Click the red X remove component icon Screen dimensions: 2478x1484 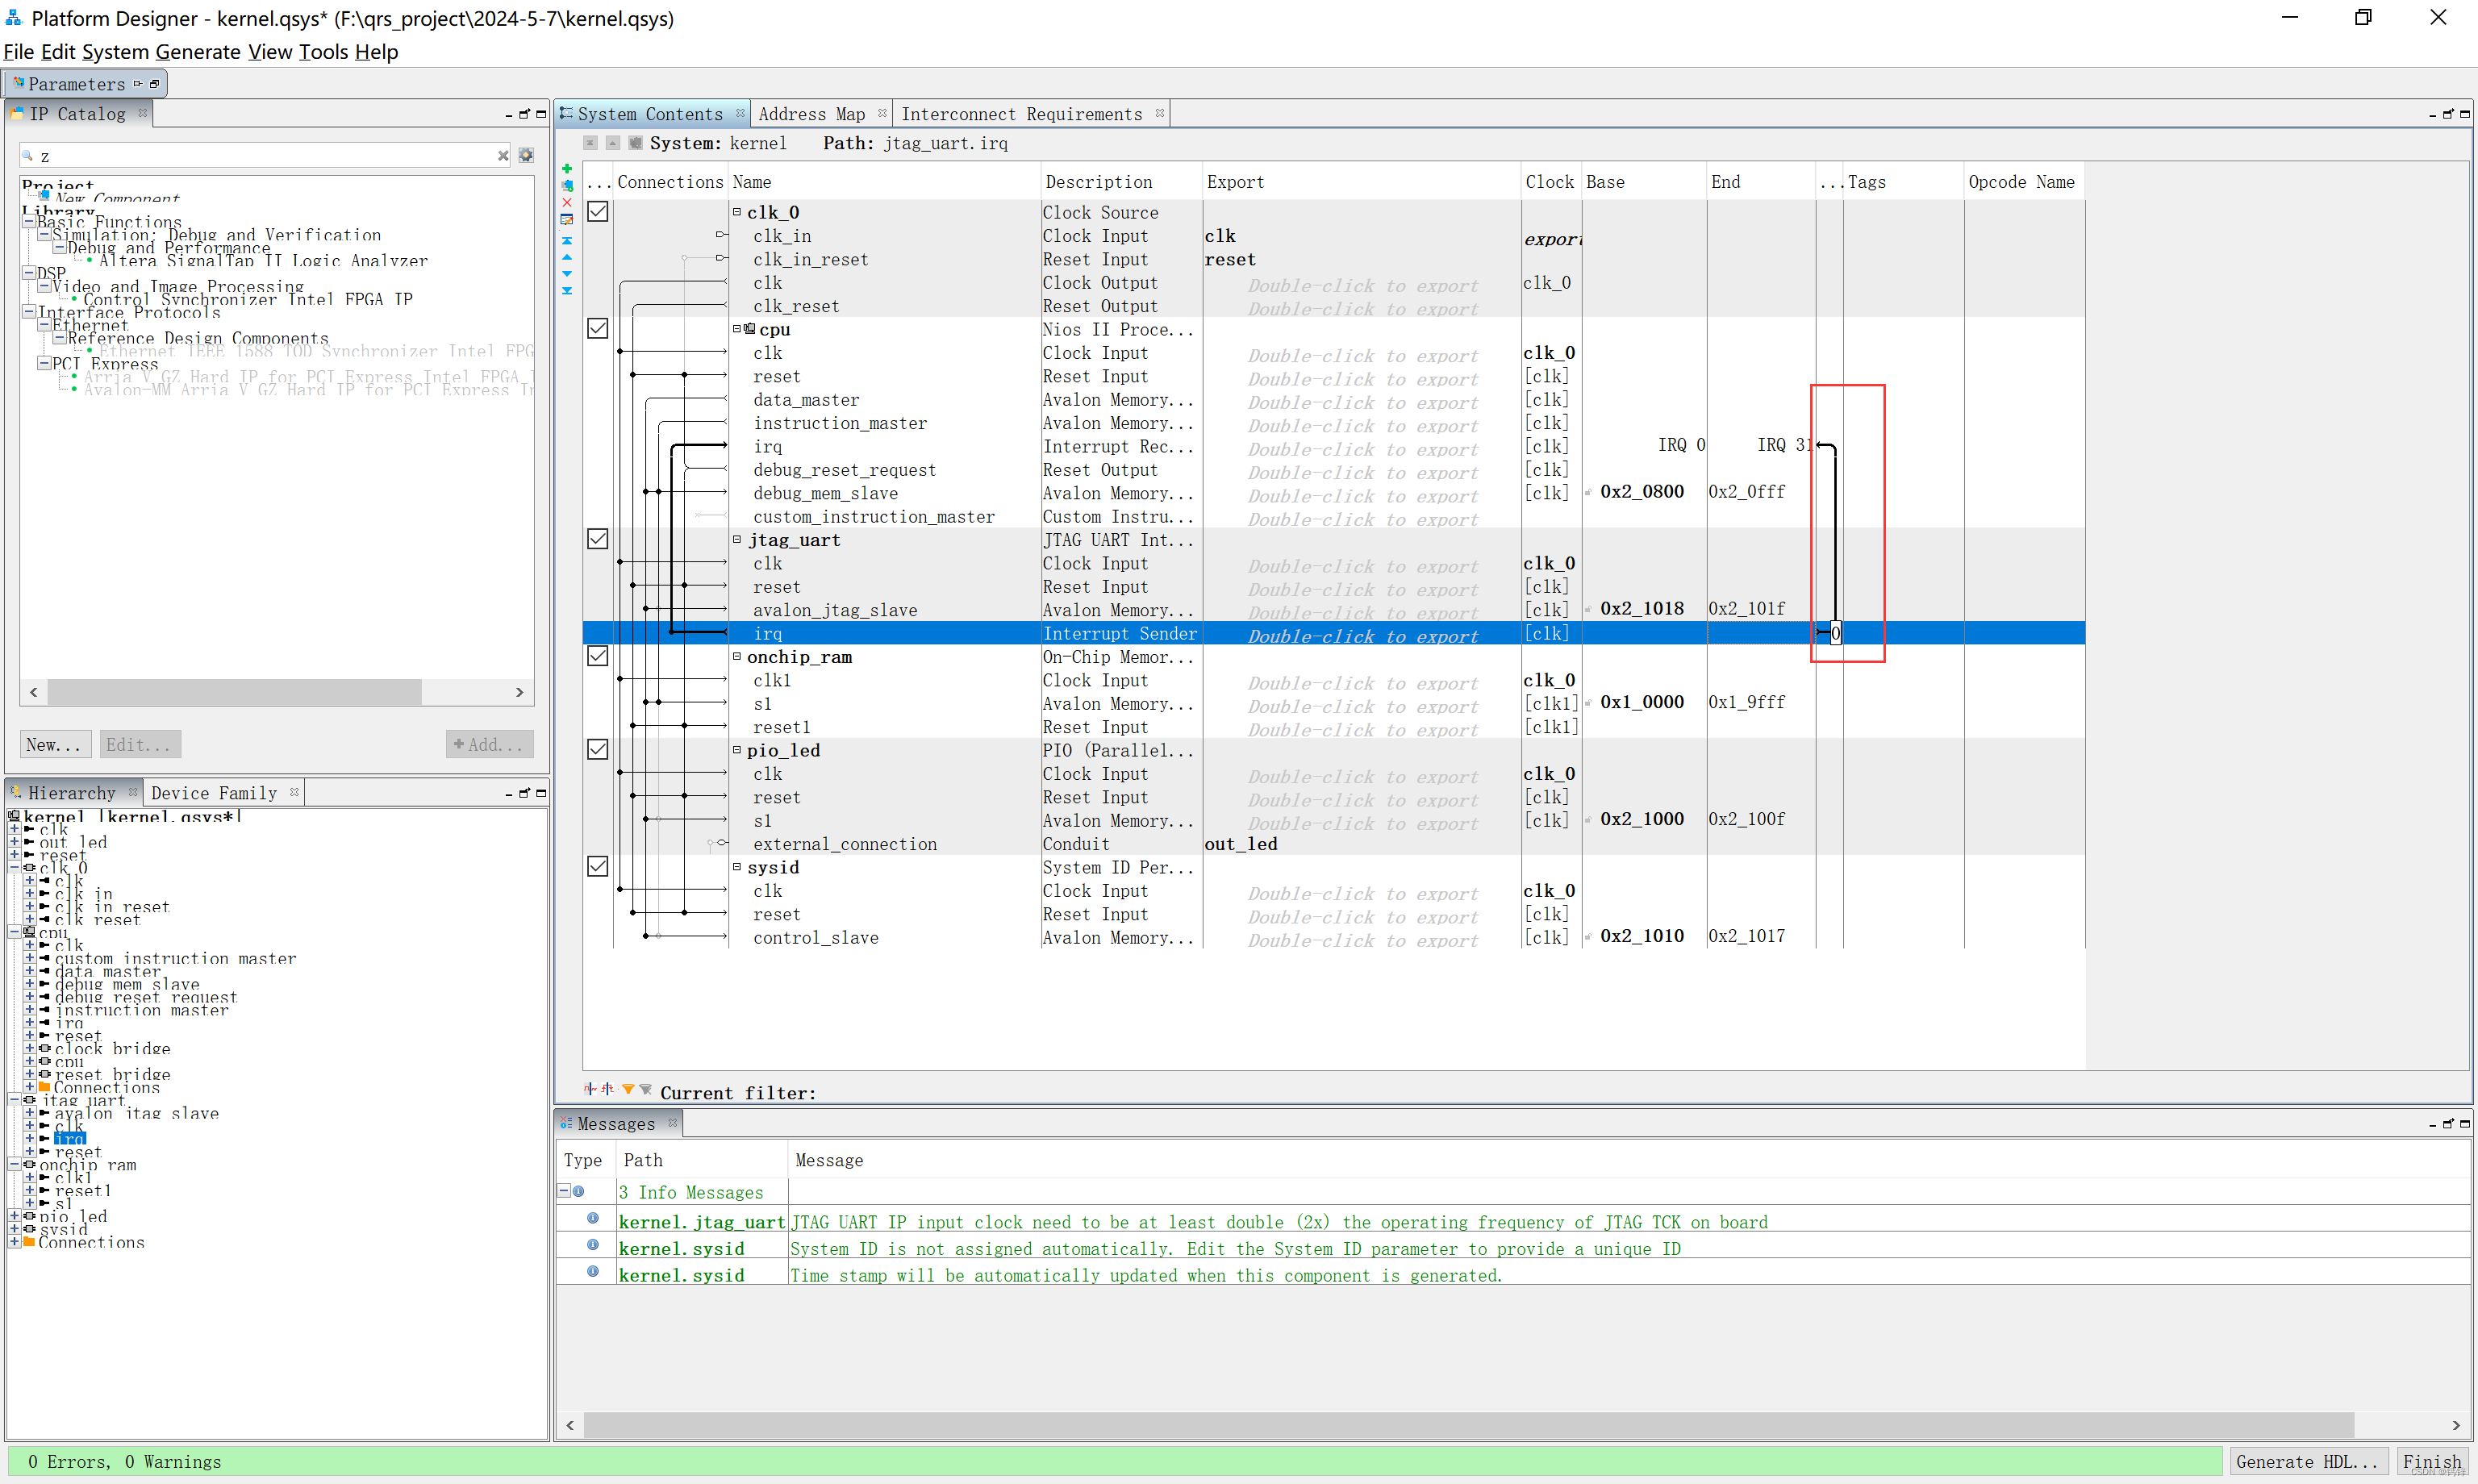click(x=567, y=202)
